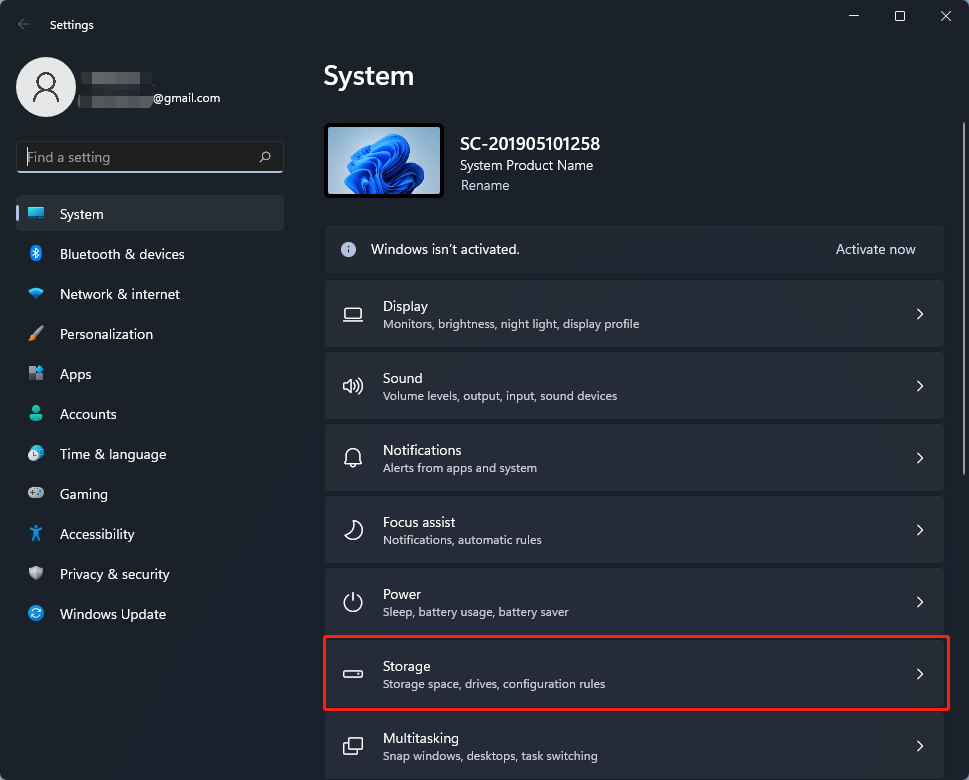Click the Accessibility icon in sidebar
Image resolution: width=969 pixels, height=780 pixels.
tap(35, 534)
